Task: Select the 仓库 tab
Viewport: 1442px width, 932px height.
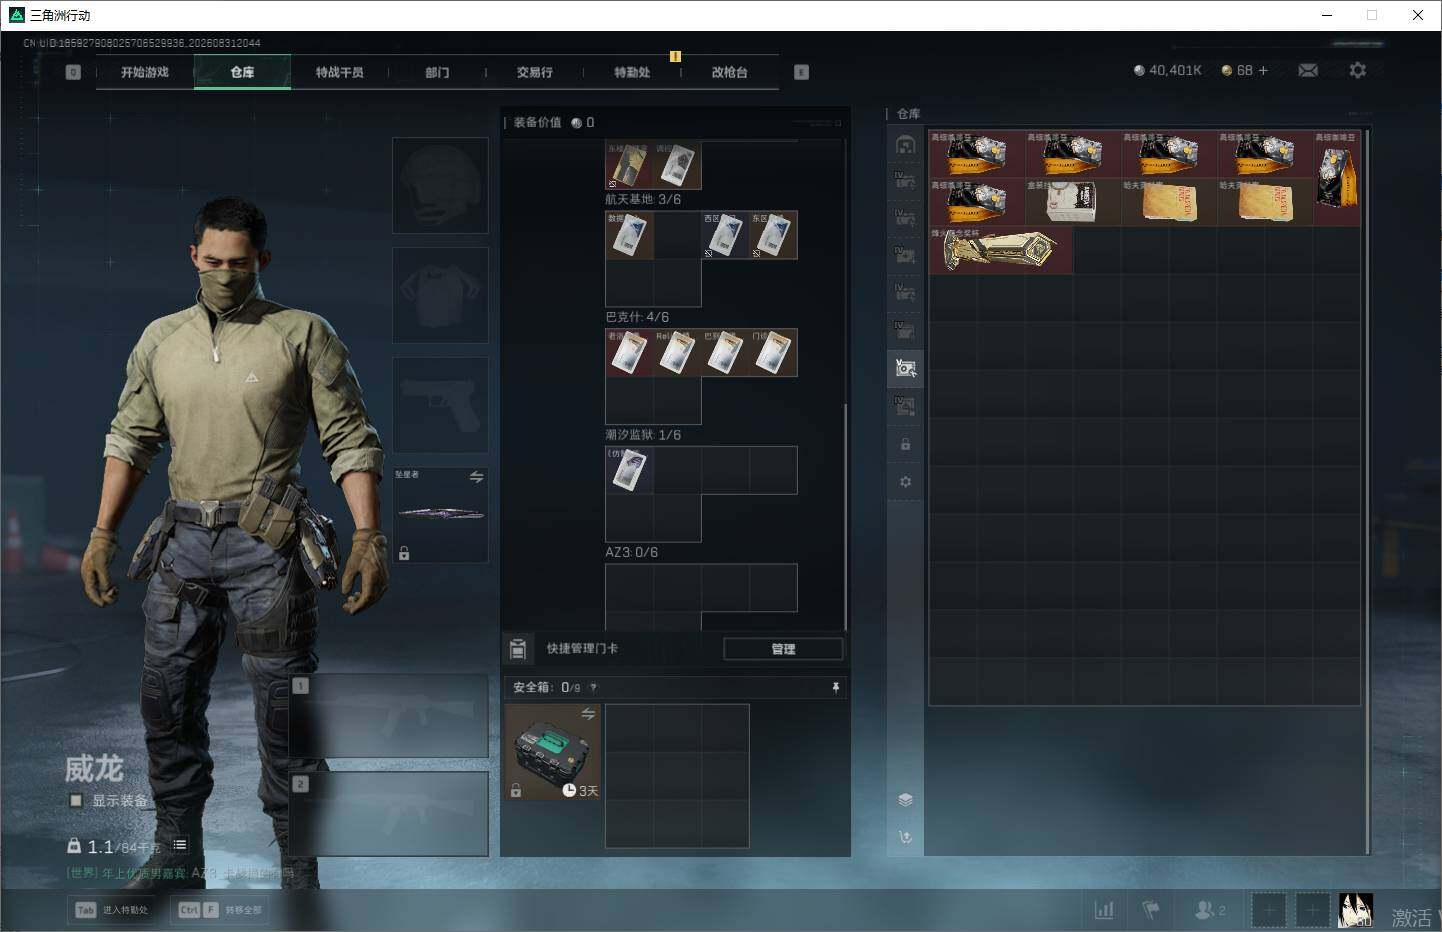Action: (242, 72)
